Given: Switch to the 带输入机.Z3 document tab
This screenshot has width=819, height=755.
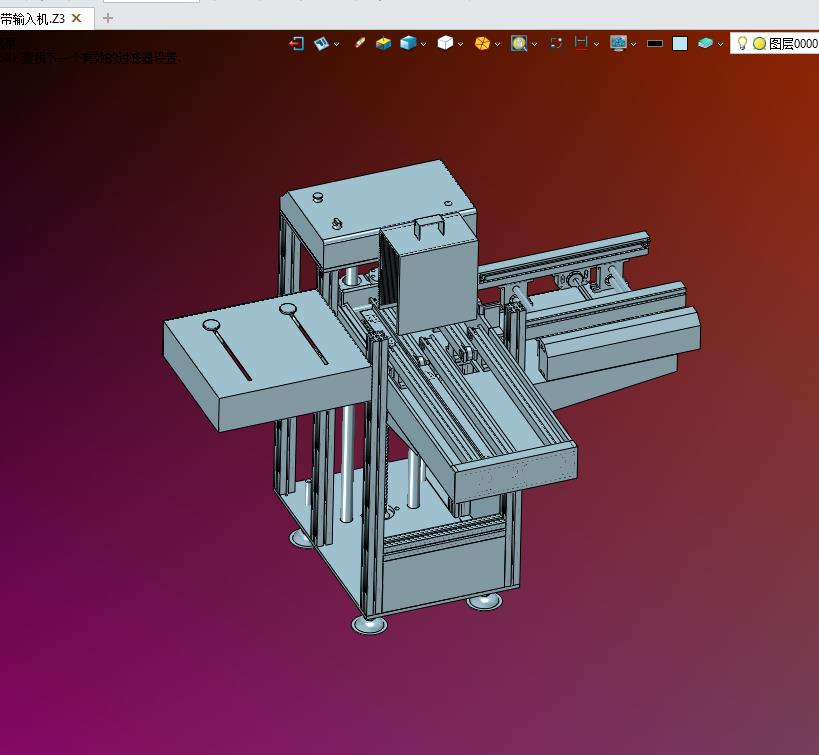Looking at the screenshot, I should [32, 19].
